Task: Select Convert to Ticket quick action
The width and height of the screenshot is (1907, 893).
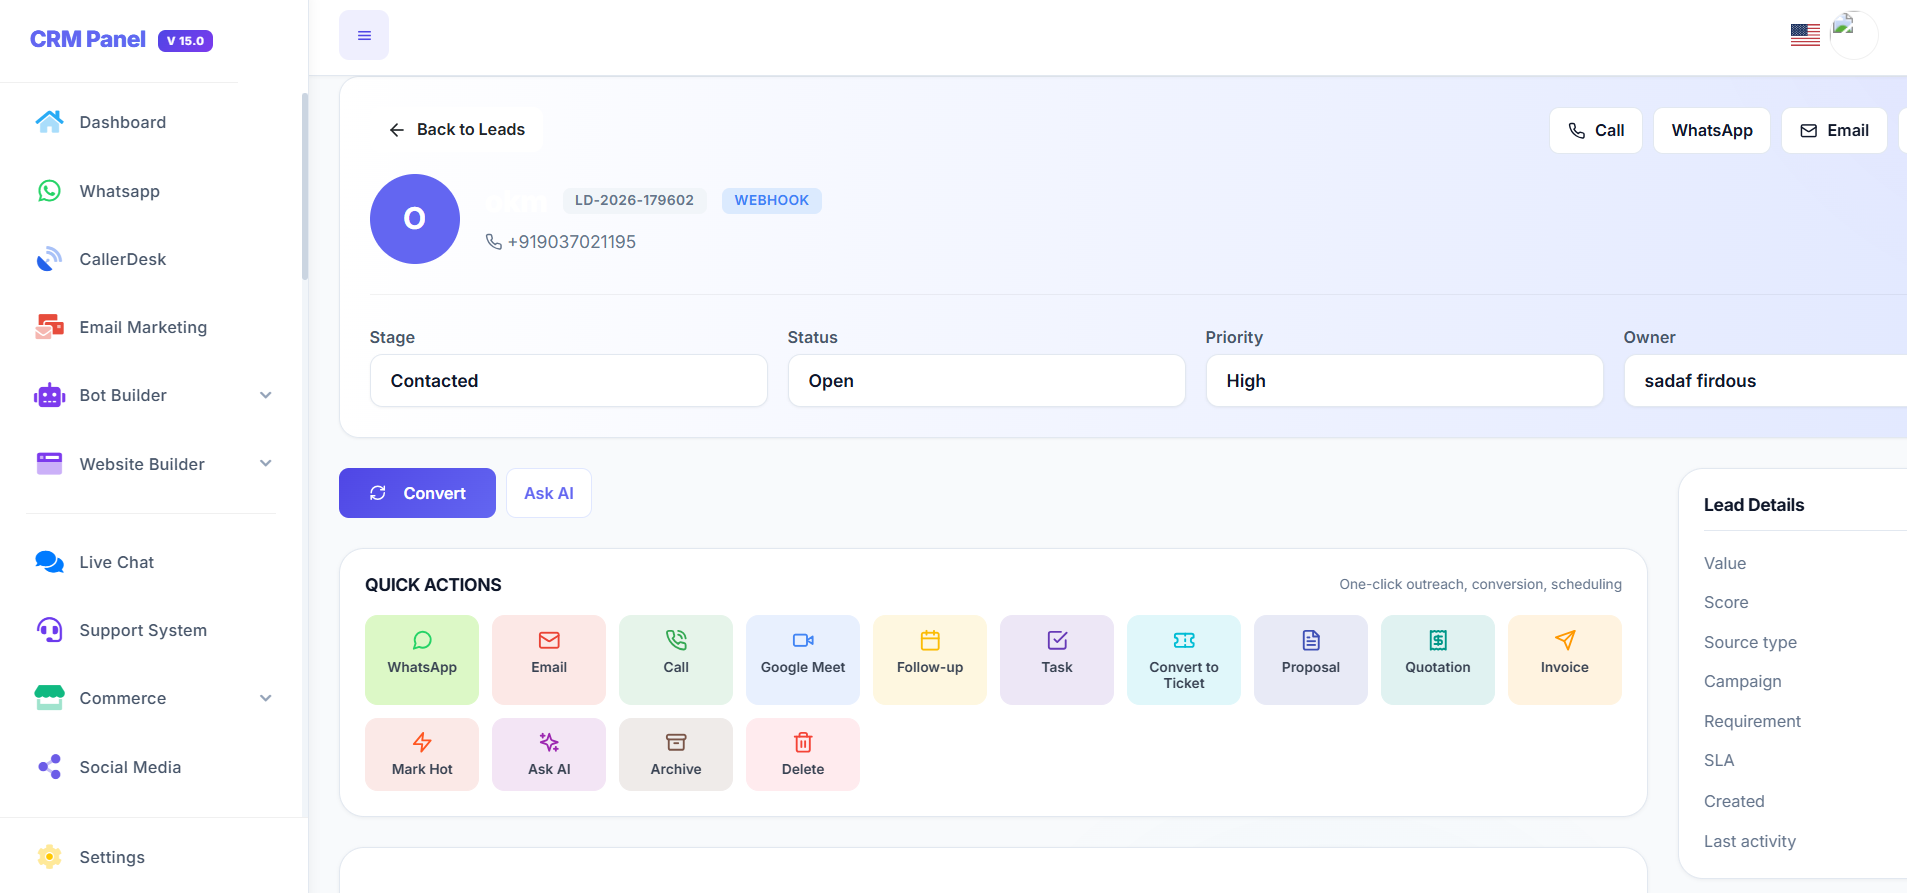Action: point(1184,660)
